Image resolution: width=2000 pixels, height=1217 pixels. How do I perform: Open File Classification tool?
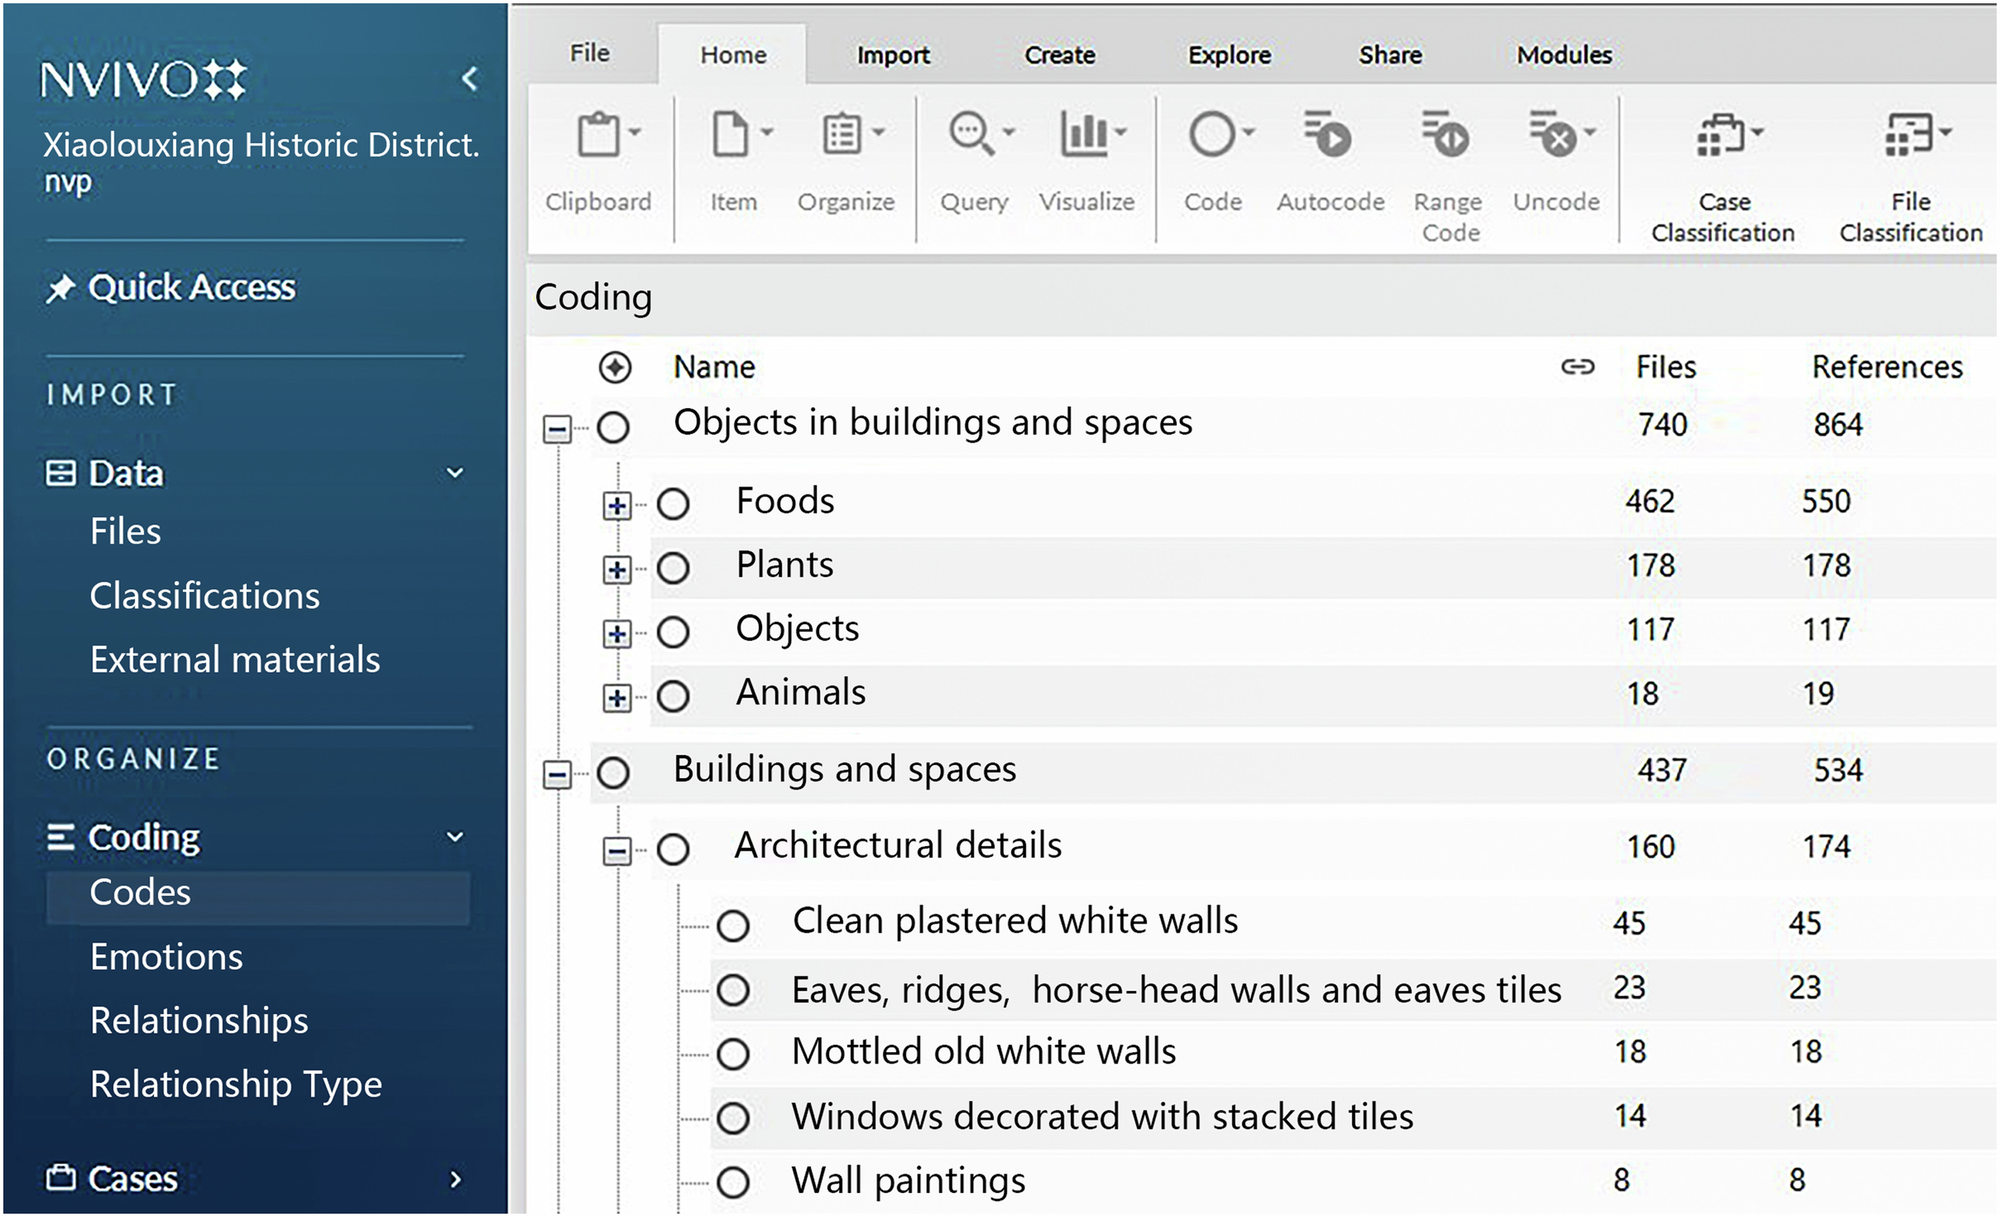click(1909, 134)
